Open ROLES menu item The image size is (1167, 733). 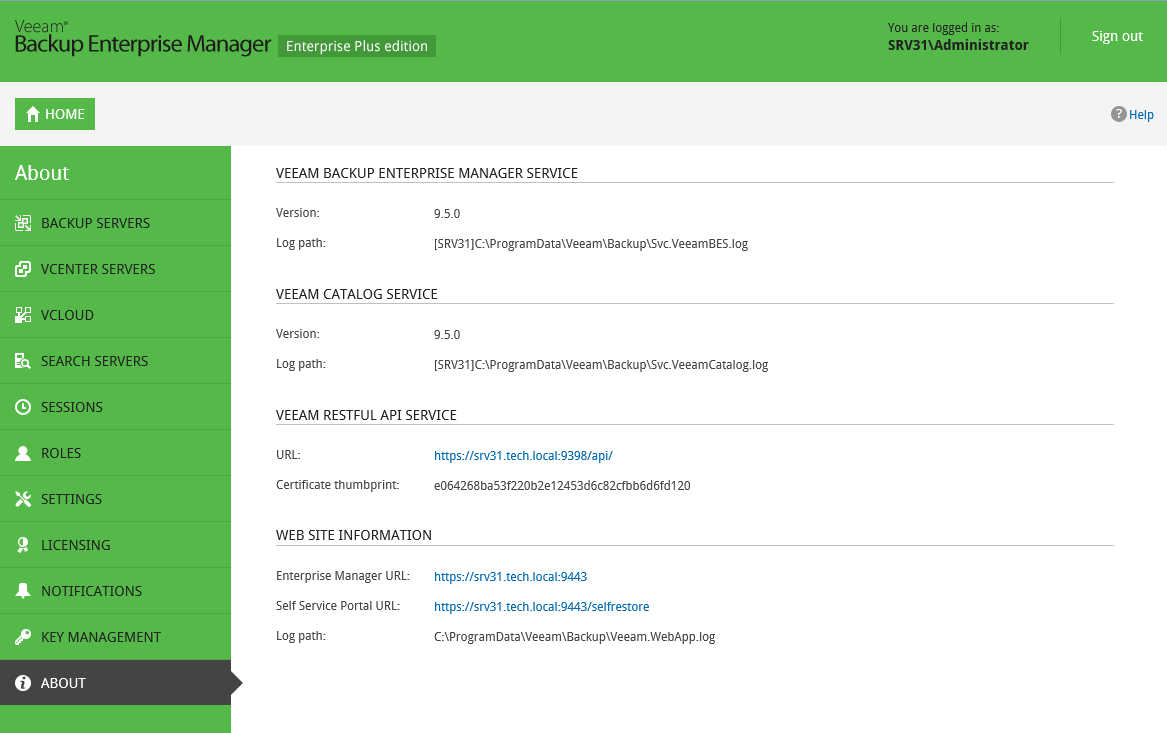pyautogui.click(x=115, y=453)
